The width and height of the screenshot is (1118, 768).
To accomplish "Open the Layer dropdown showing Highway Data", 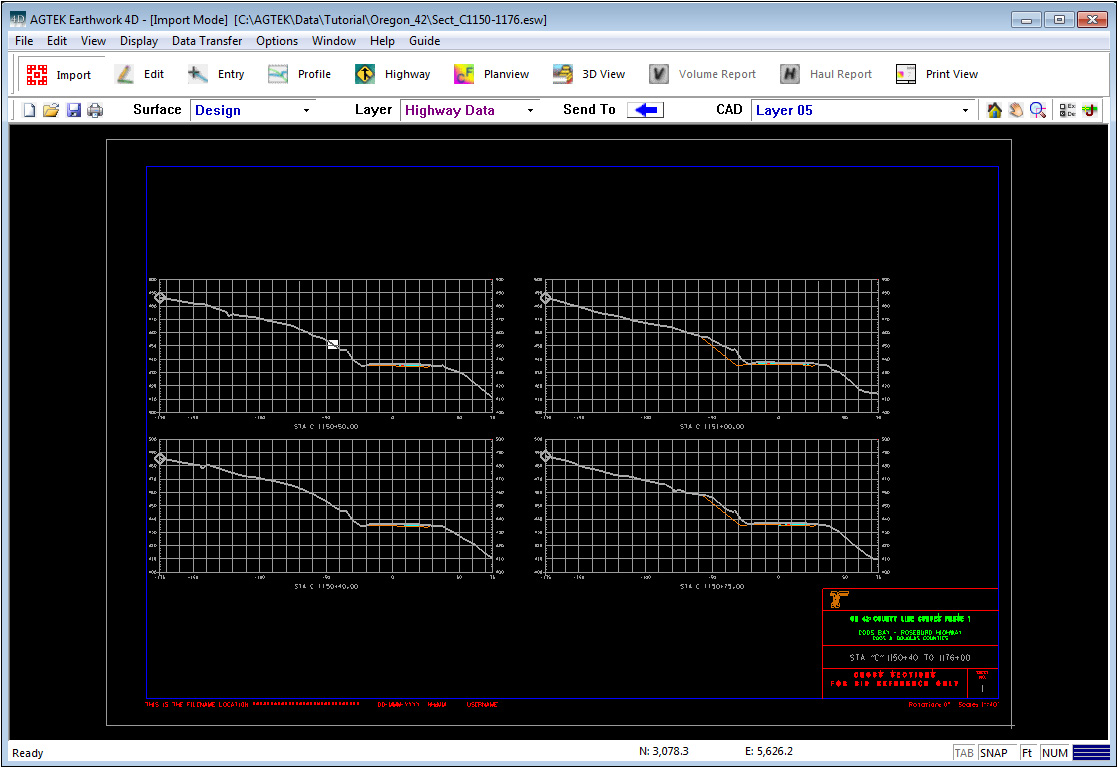I will pyautogui.click(x=530, y=110).
